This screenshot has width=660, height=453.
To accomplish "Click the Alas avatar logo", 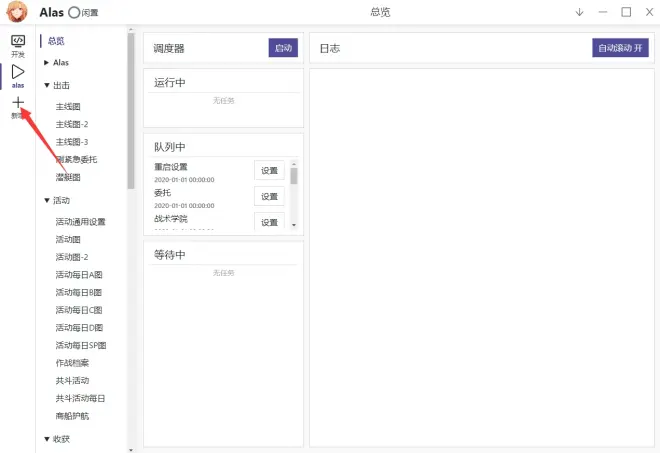I will click(x=17, y=12).
